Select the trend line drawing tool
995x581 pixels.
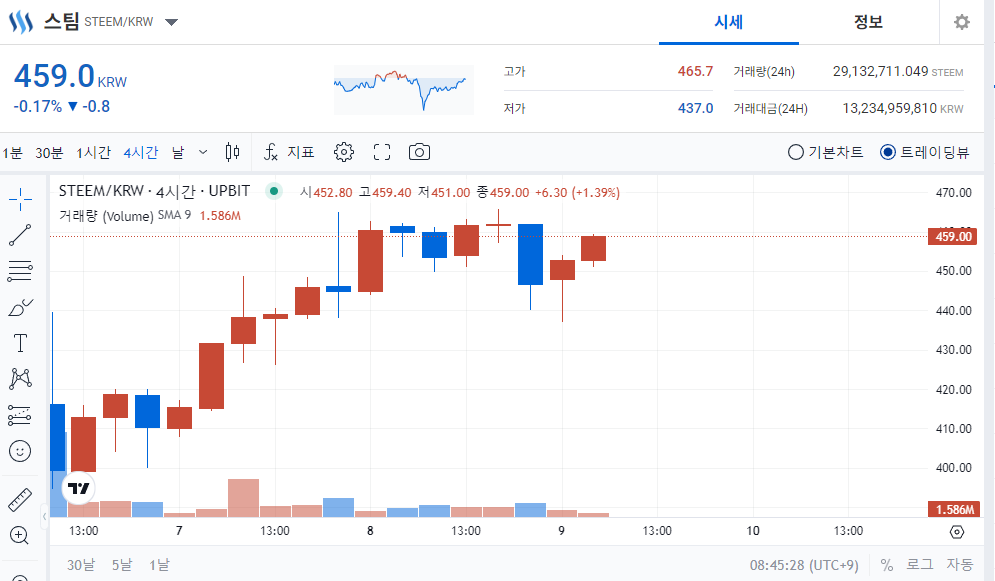coord(20,235)
